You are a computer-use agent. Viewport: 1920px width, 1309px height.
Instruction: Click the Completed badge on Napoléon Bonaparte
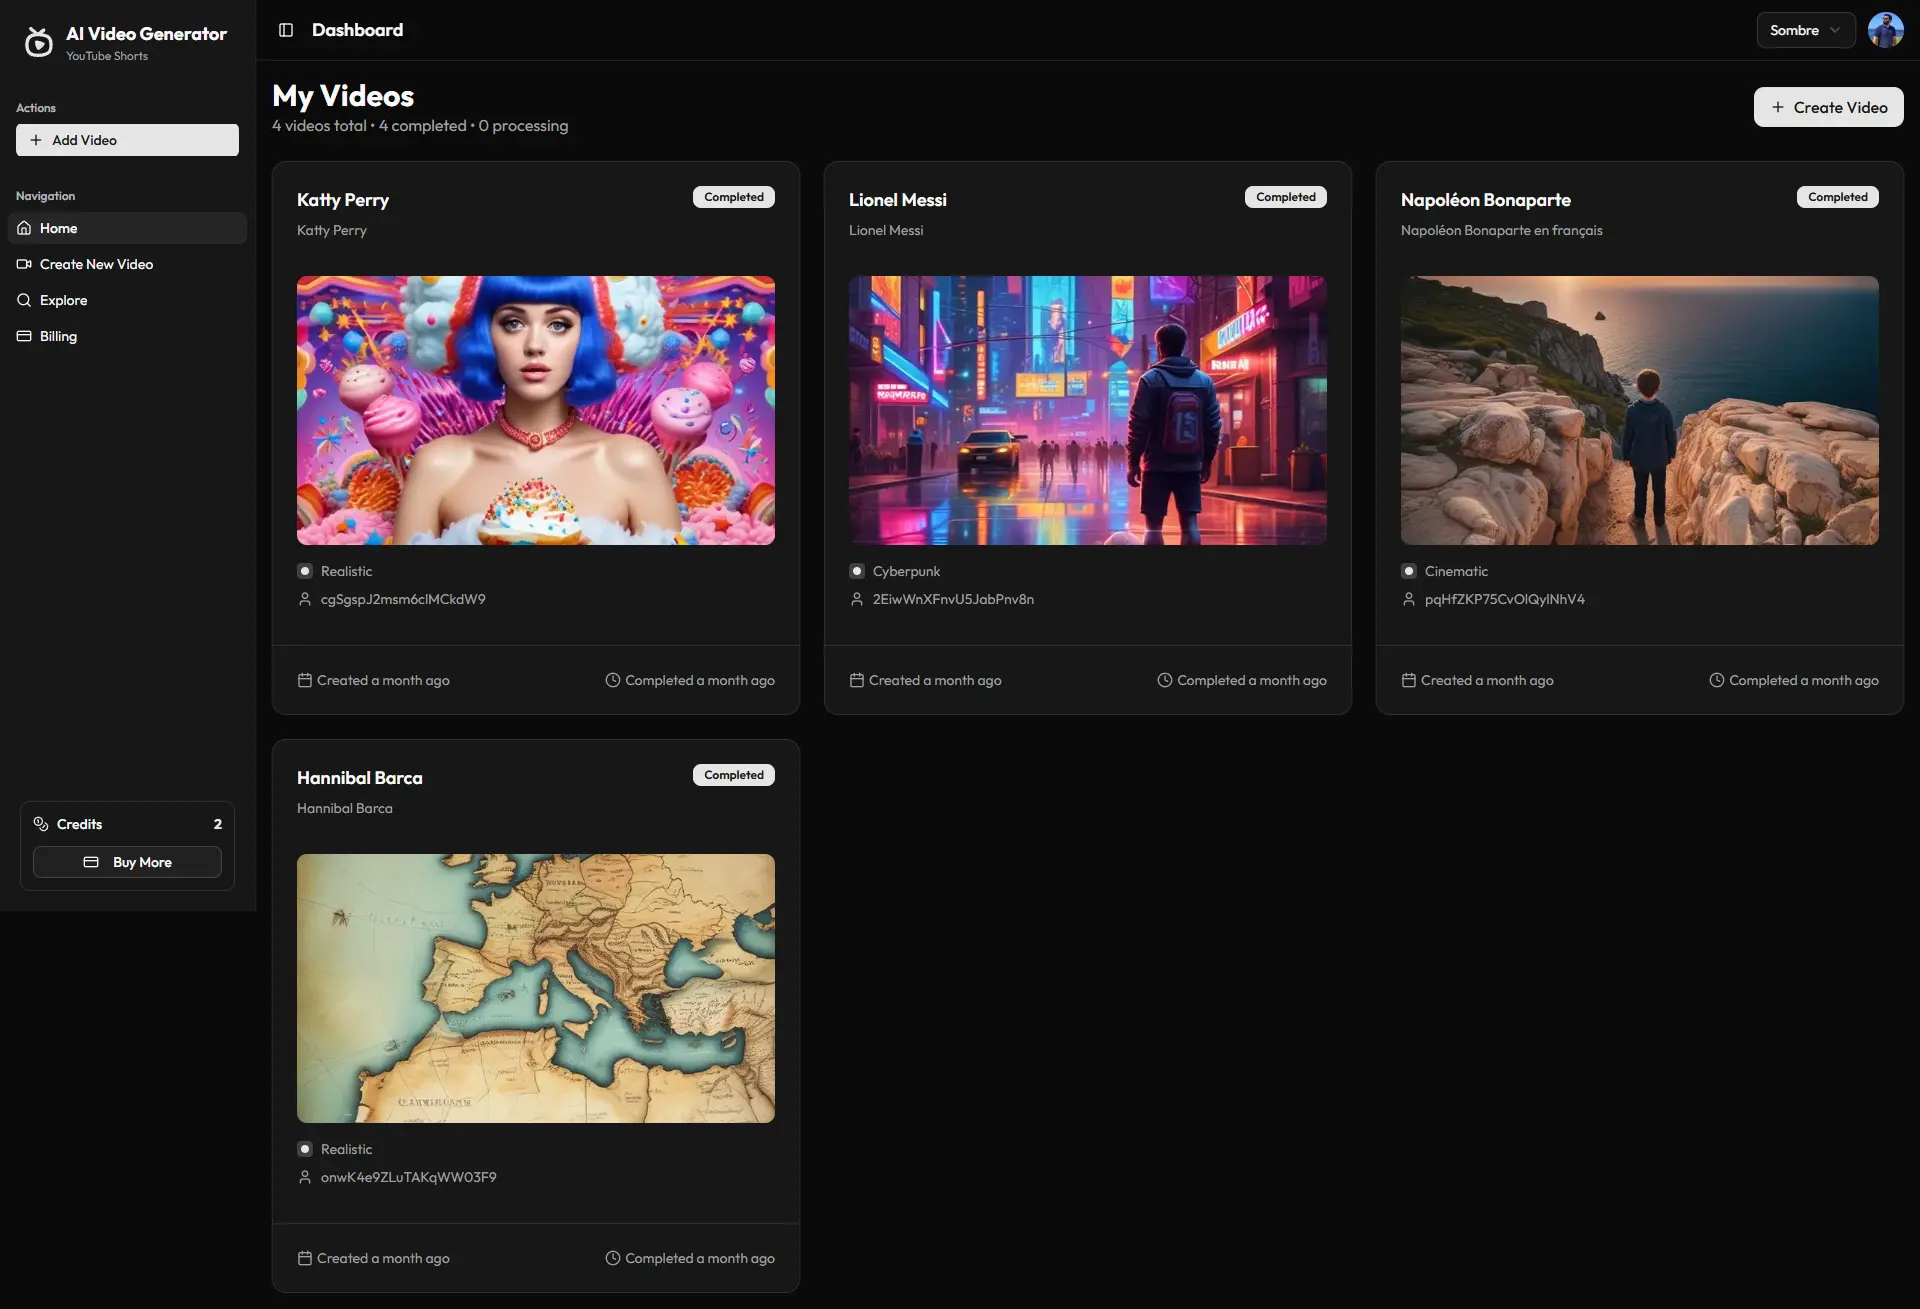(x=1838, y=197)
